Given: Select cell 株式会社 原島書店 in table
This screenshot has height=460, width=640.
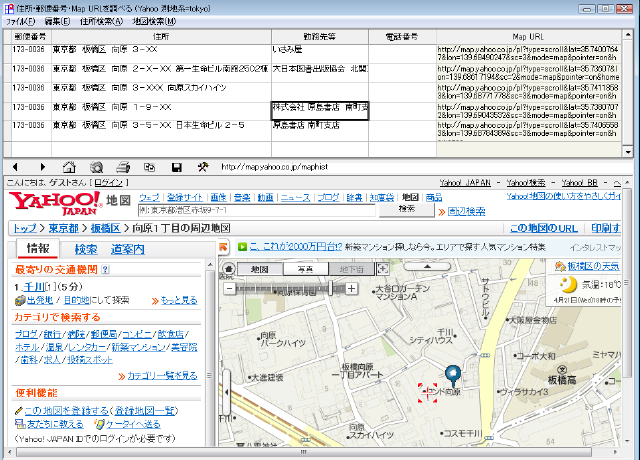Looking at the screenshot, I should tap(320, 111).
